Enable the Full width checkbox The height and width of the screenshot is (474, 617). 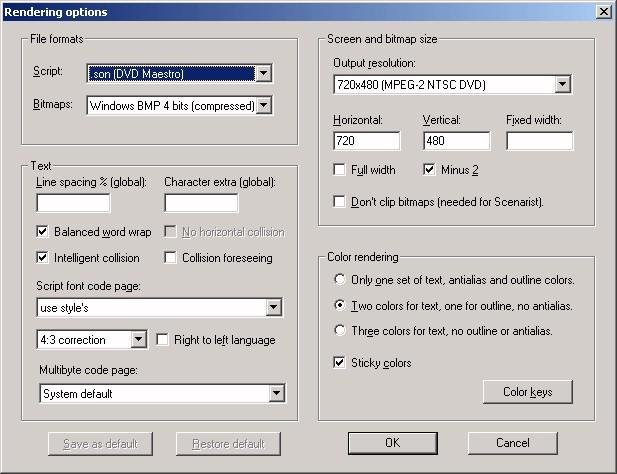coord(341,170)
